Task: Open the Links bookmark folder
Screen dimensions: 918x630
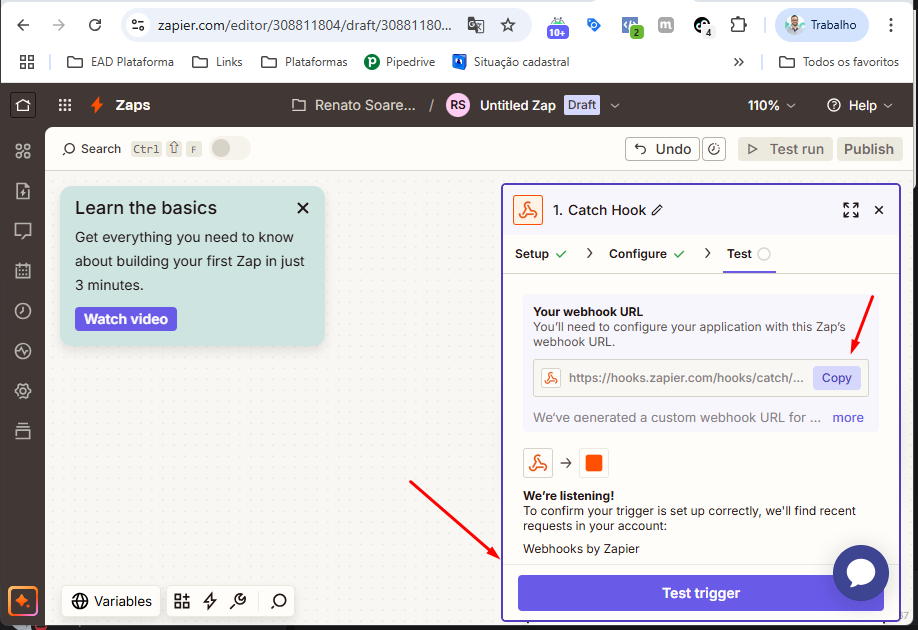Action: (x=217, y=62)
